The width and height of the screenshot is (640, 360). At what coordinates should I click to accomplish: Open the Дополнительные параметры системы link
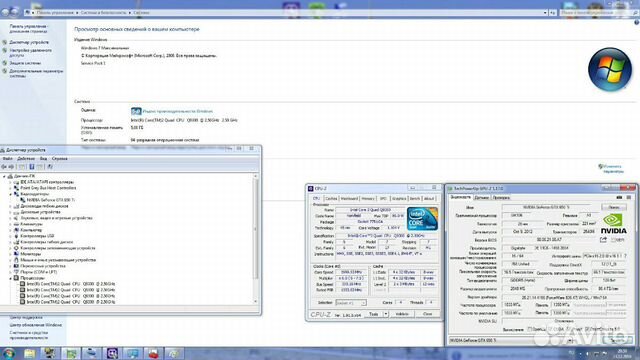pyautogui.click(x=36, y=73)
